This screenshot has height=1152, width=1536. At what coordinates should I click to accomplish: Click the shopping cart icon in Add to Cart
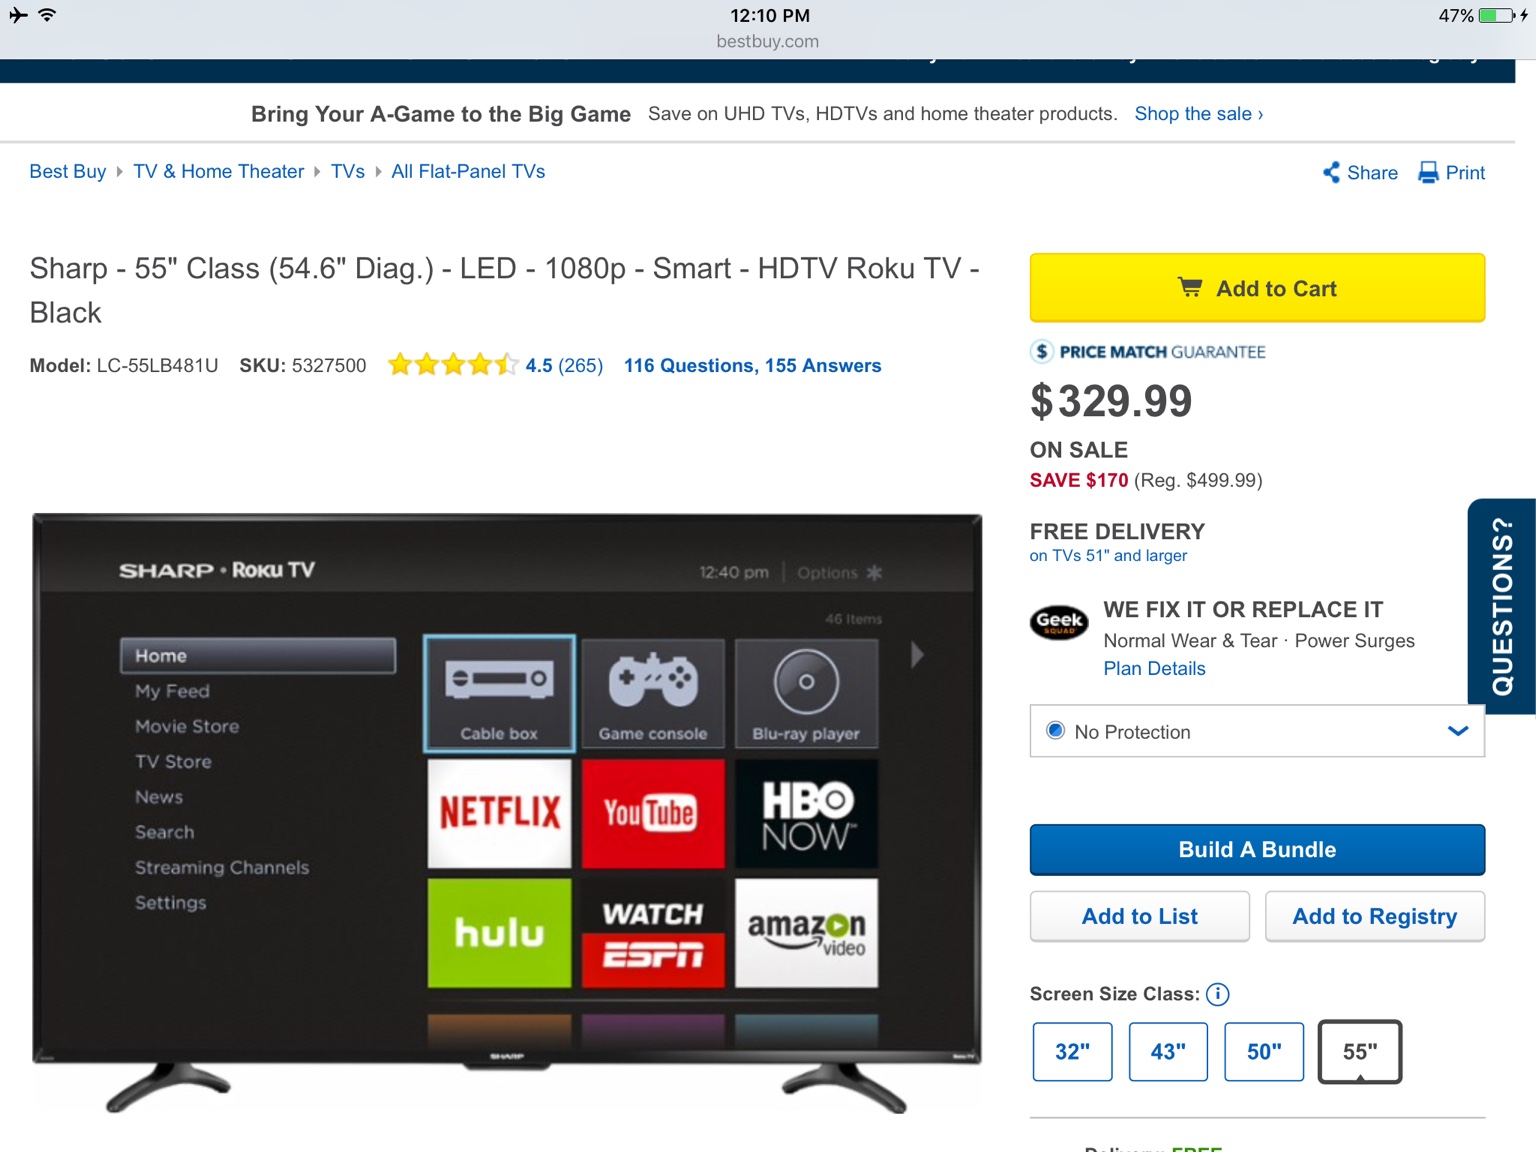(1190, 288)
